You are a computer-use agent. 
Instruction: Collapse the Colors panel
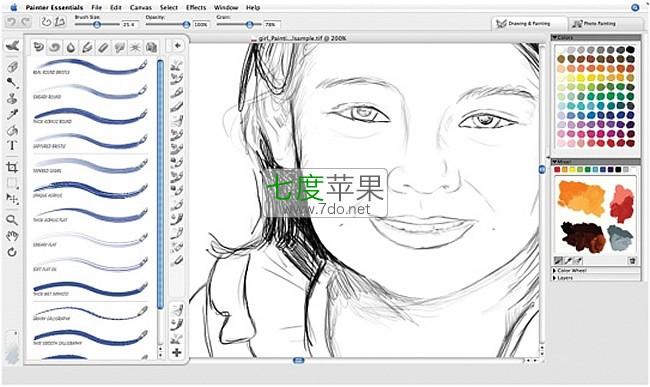(555, 37)
